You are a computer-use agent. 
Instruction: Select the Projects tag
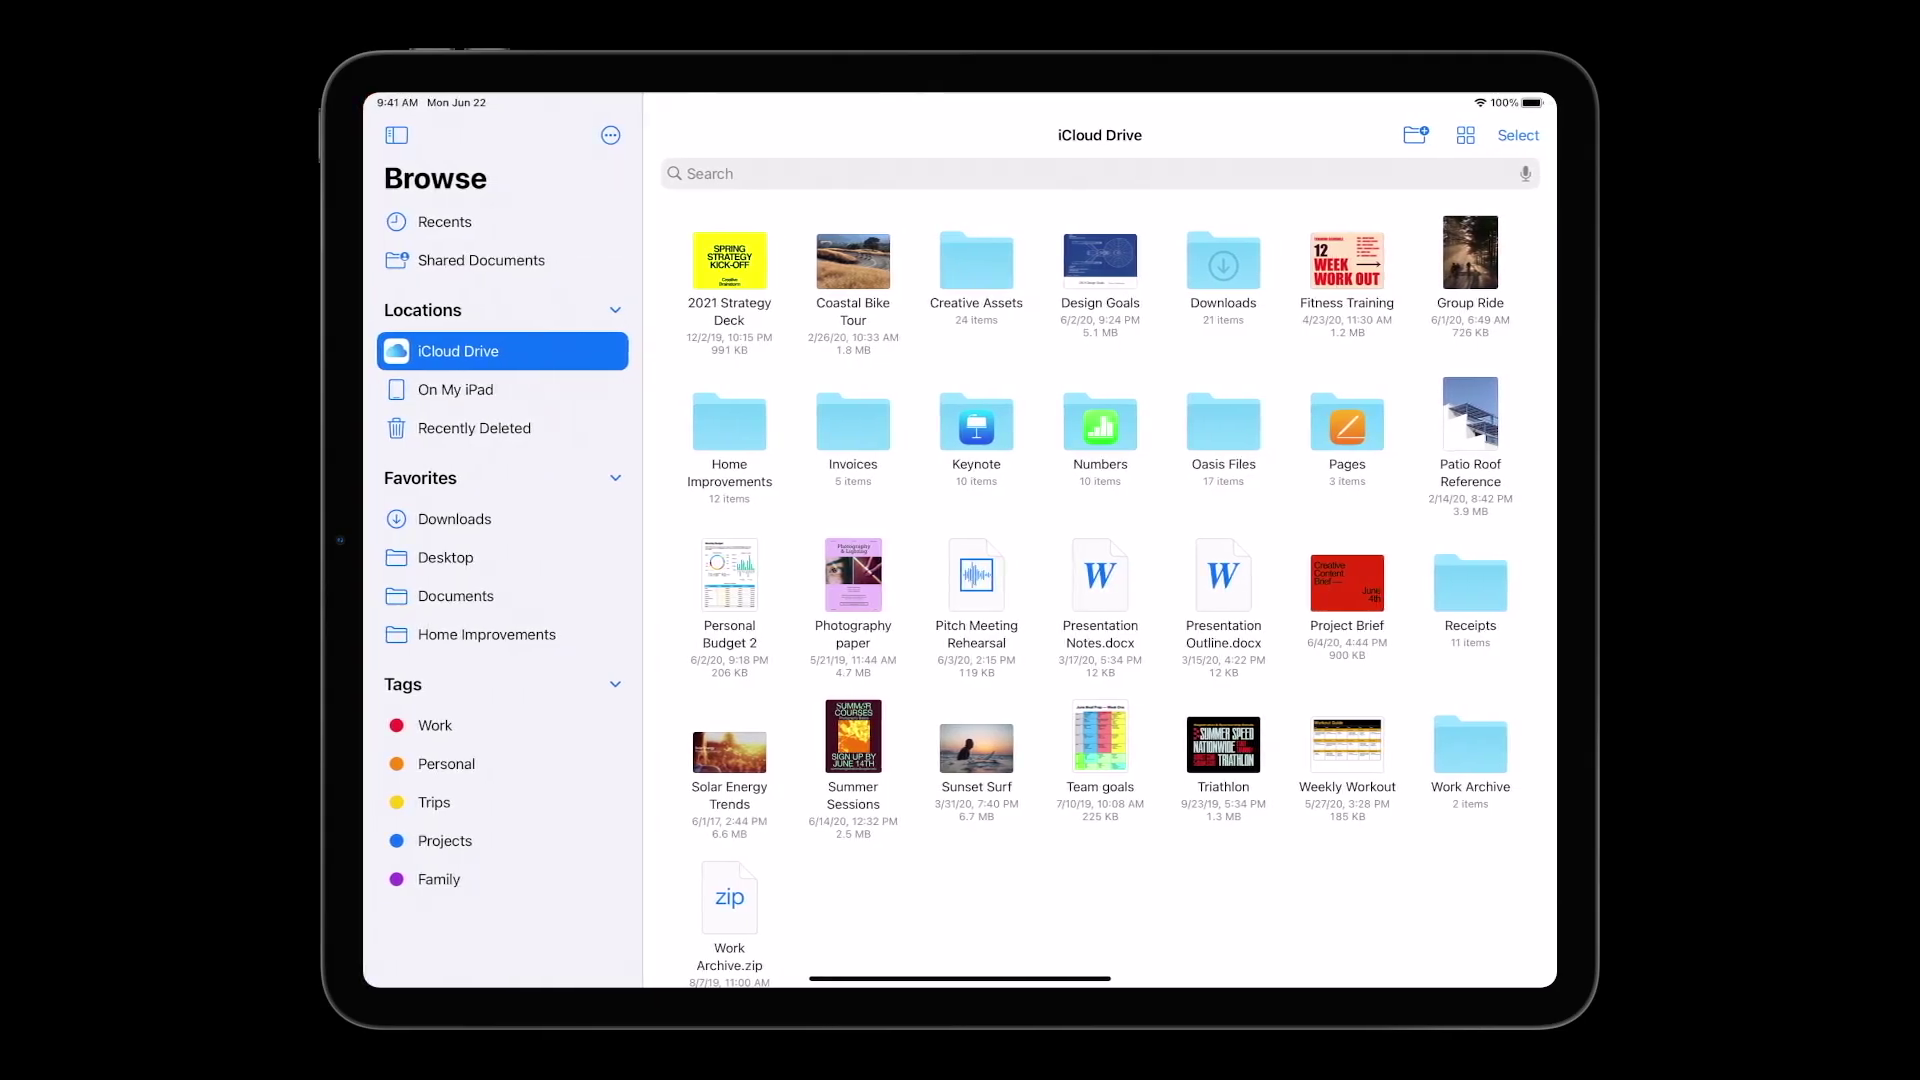445,841
